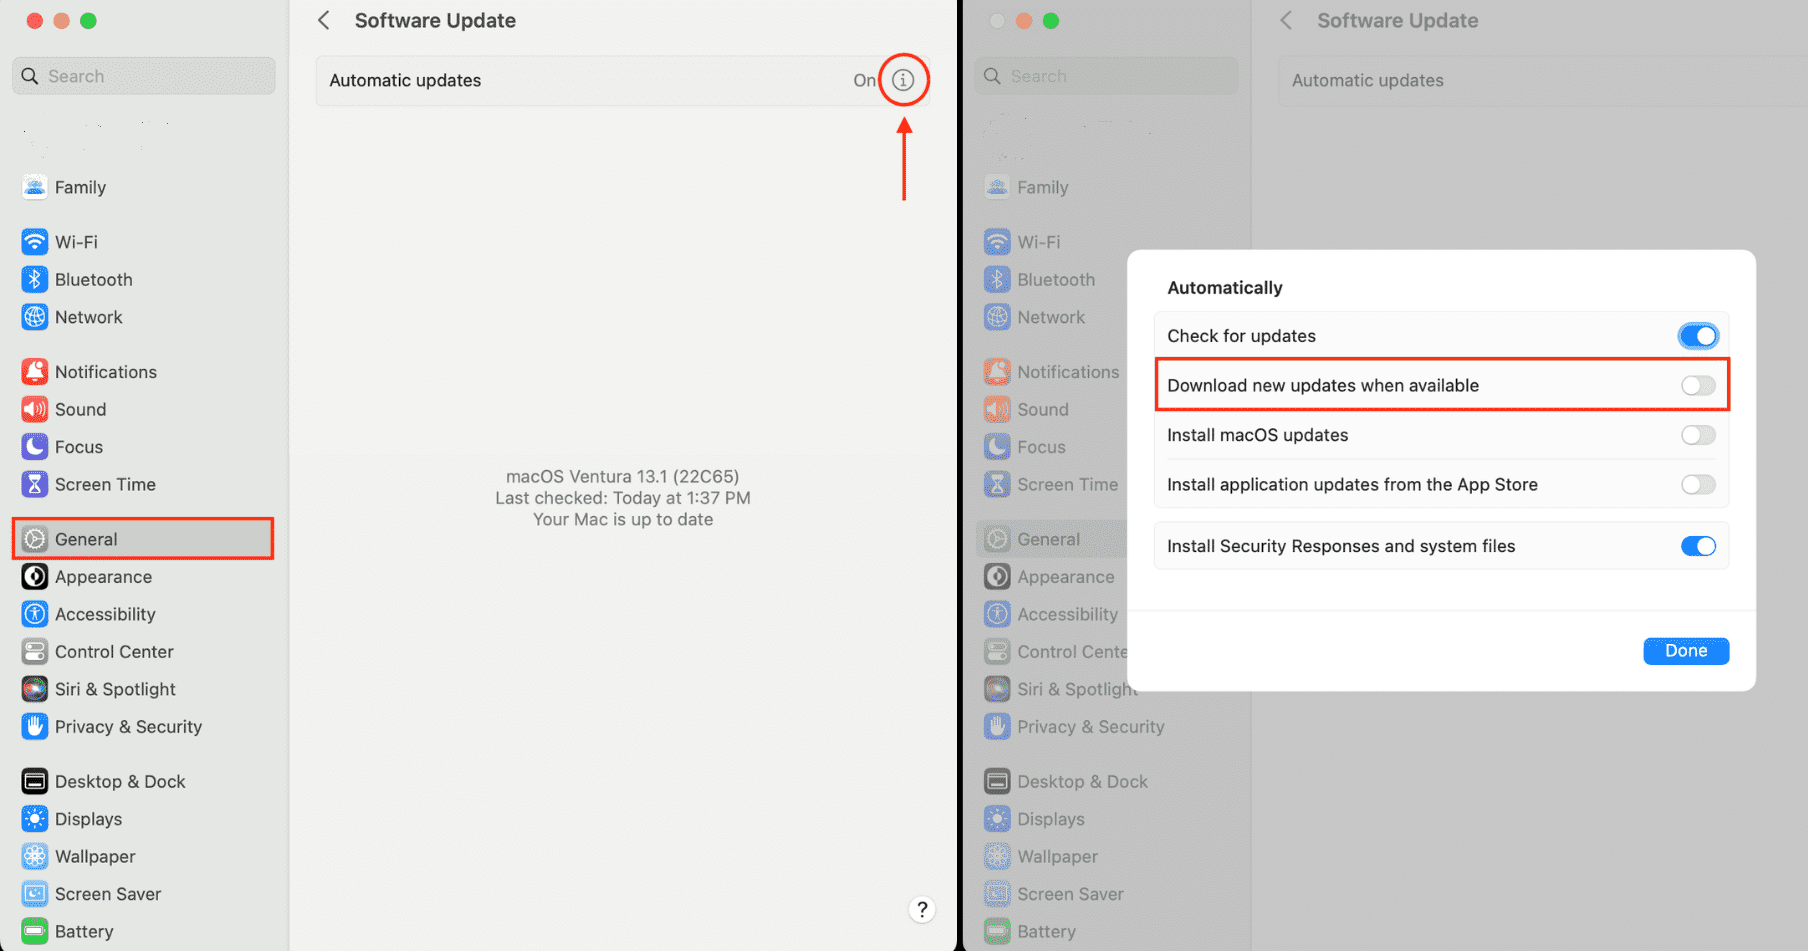This screenshot has height=951, width=1808.
Task: Click macOS Ventura 13.1 (22C65) version text
Action: point(622,476)
